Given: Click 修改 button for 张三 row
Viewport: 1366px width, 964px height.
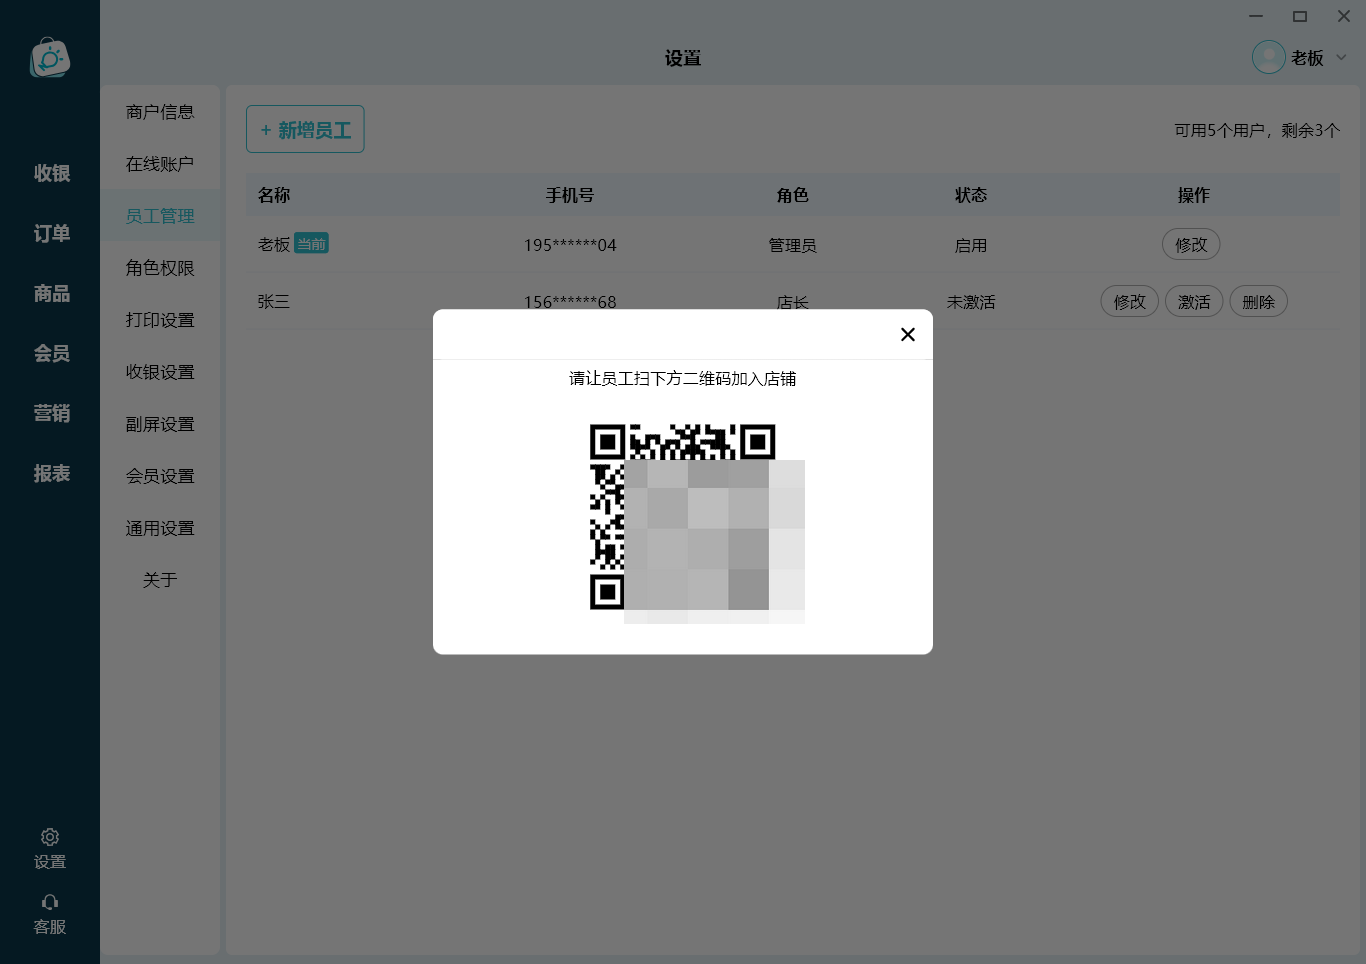Looking at the screenshot, I should (x=1130, y=301).
